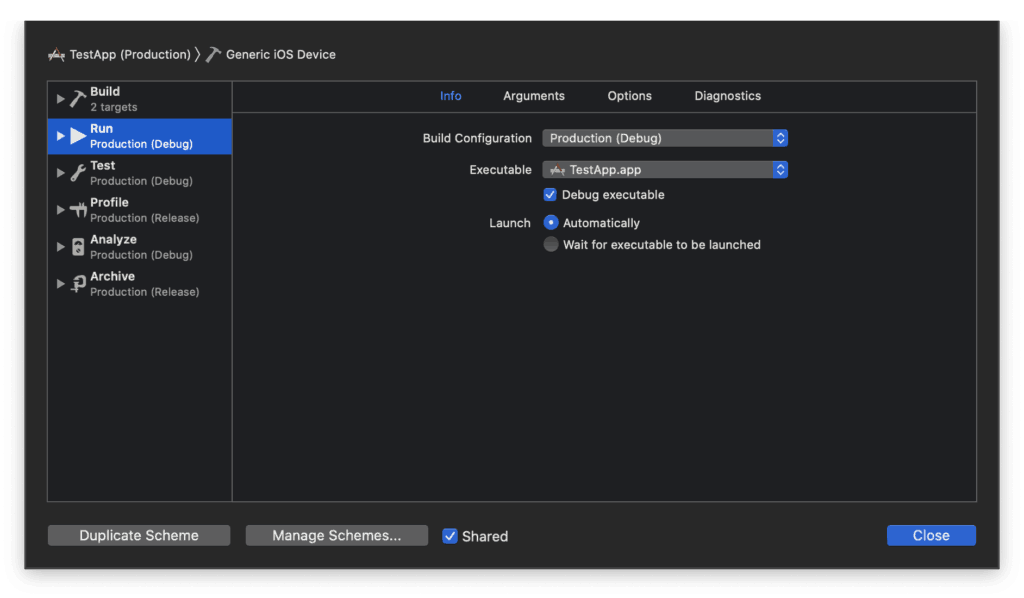Click the Manage Schemes button

(336, 536)
